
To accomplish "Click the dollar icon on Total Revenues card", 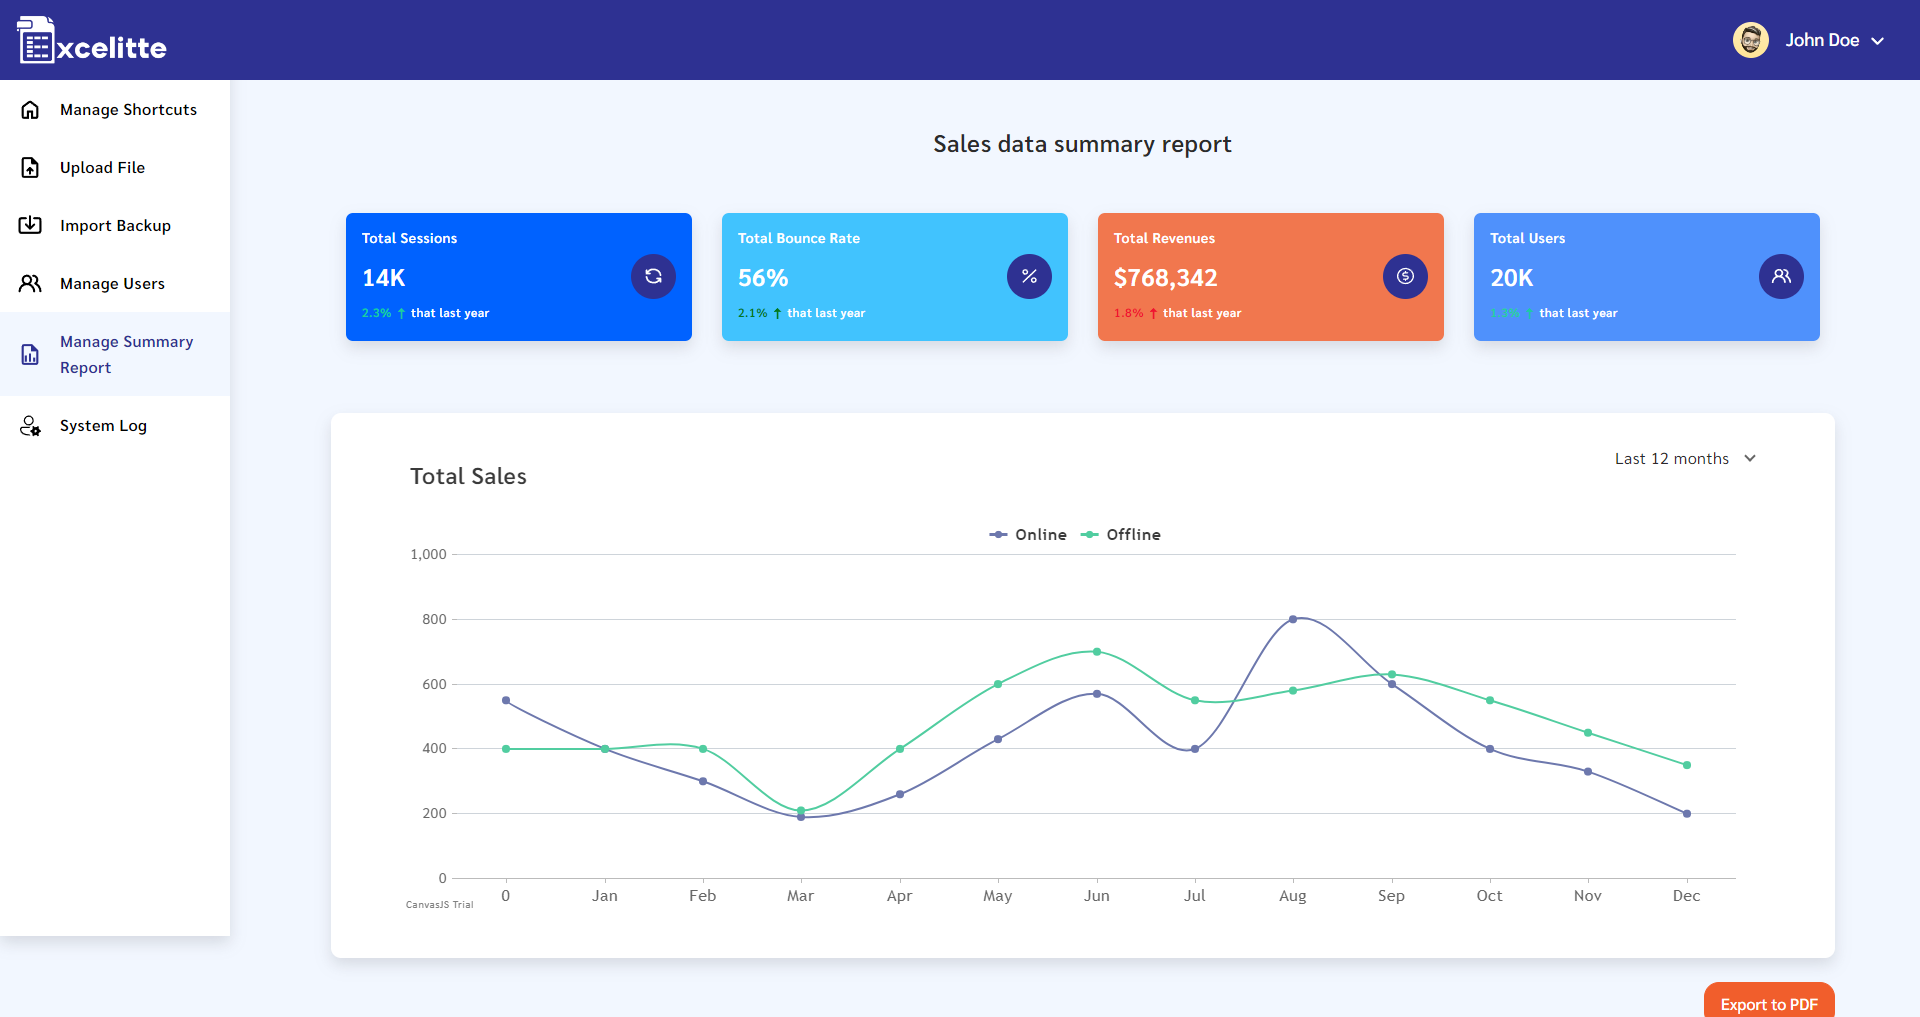I will 1404,276.
